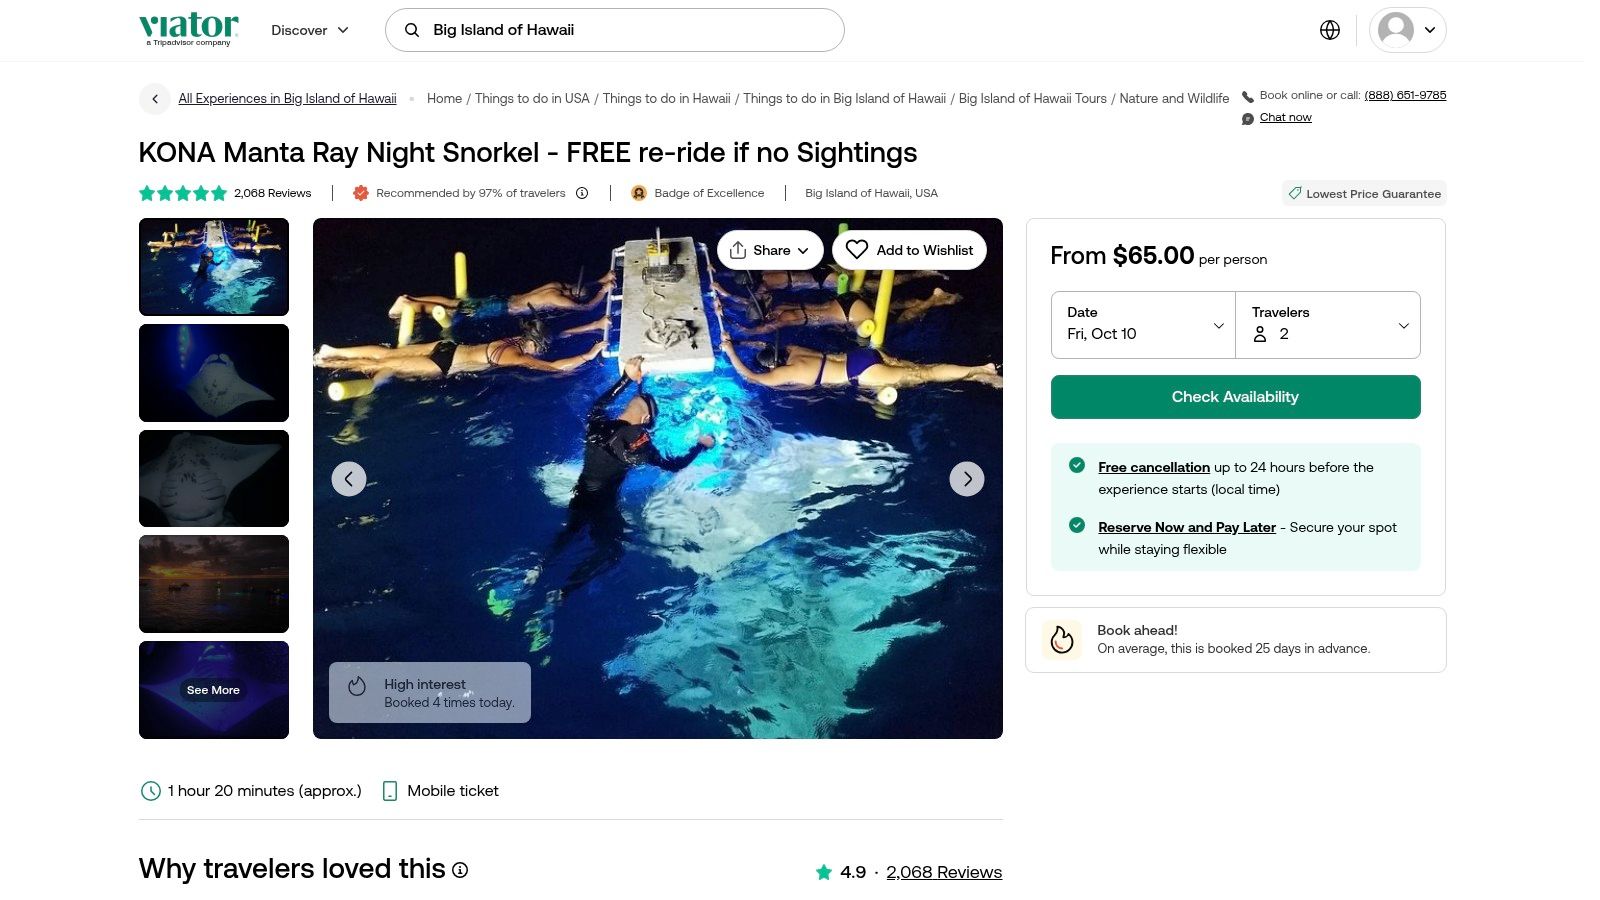Show previous photo with left arrow
Screen dimensions: 1600x900
pyautogui.click(x=349, y=479)
